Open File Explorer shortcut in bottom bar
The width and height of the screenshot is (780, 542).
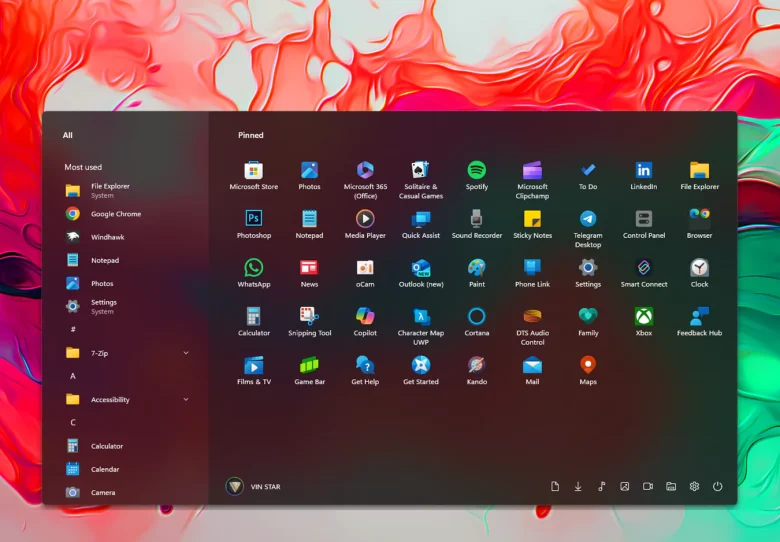671,486
